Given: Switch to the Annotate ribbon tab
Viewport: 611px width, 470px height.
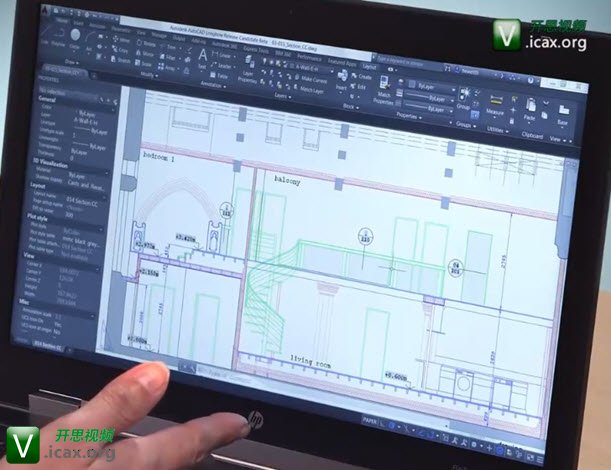Looking at the screenshot, I should point(97,26).
